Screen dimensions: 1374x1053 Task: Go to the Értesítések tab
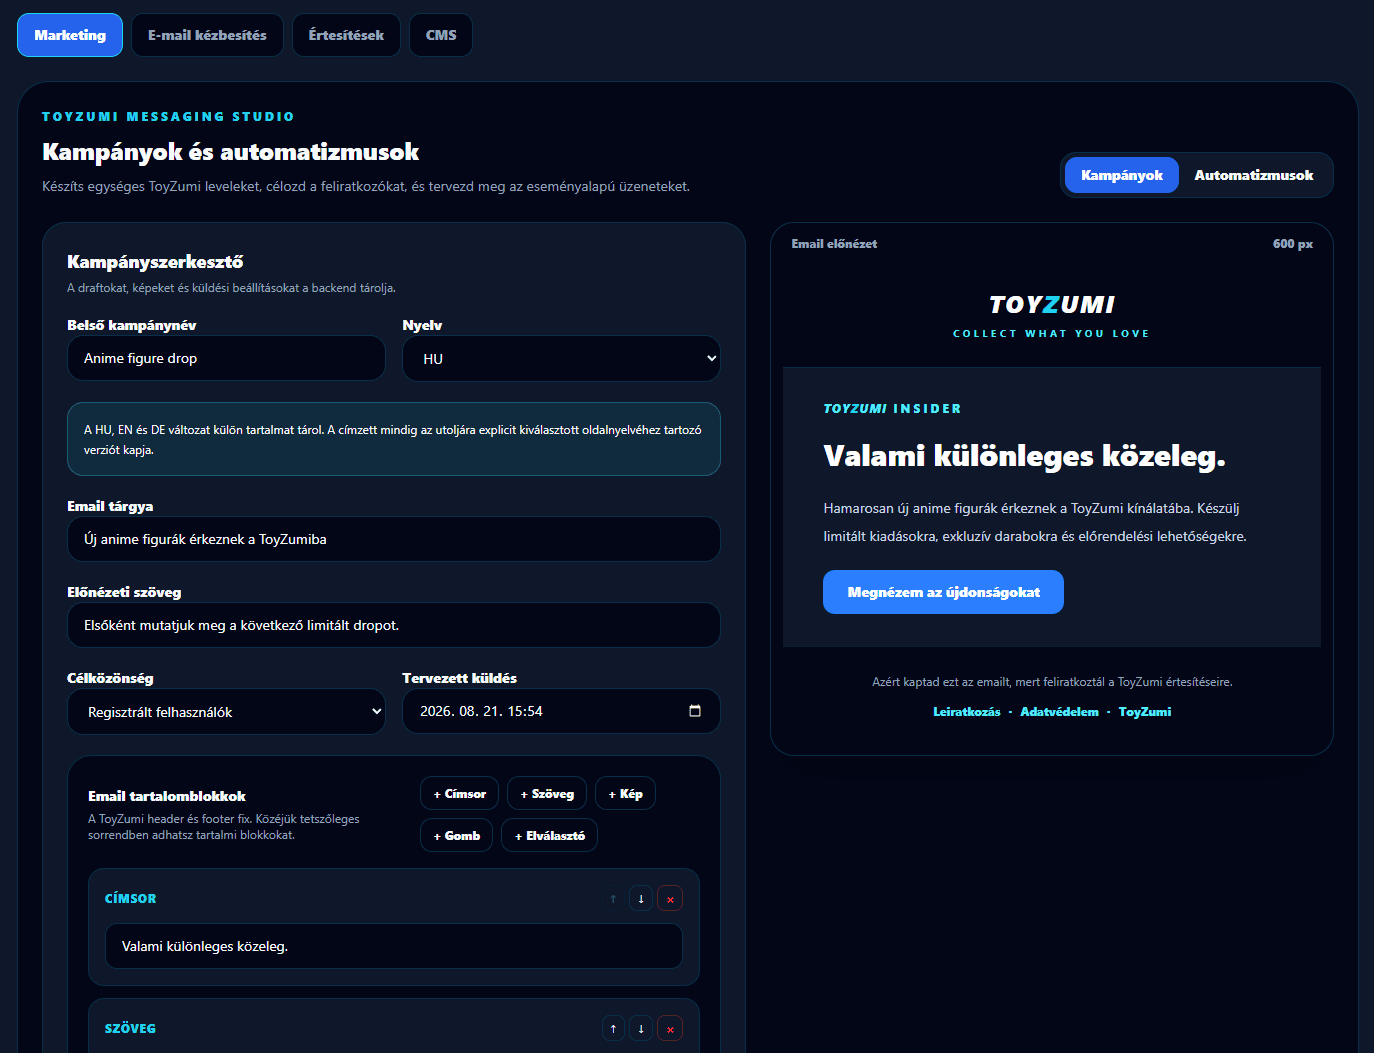coord(346,35)
